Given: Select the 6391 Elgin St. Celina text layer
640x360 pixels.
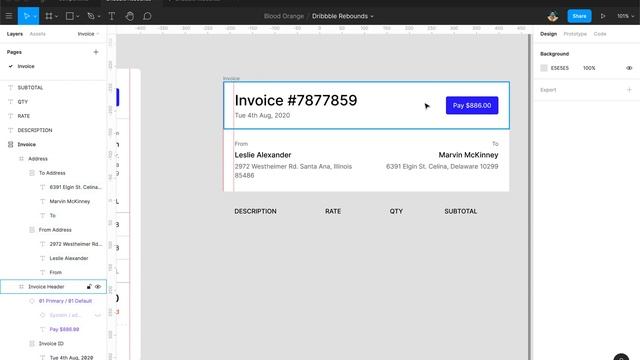Looking at the screenshot, I should (76, 187).
